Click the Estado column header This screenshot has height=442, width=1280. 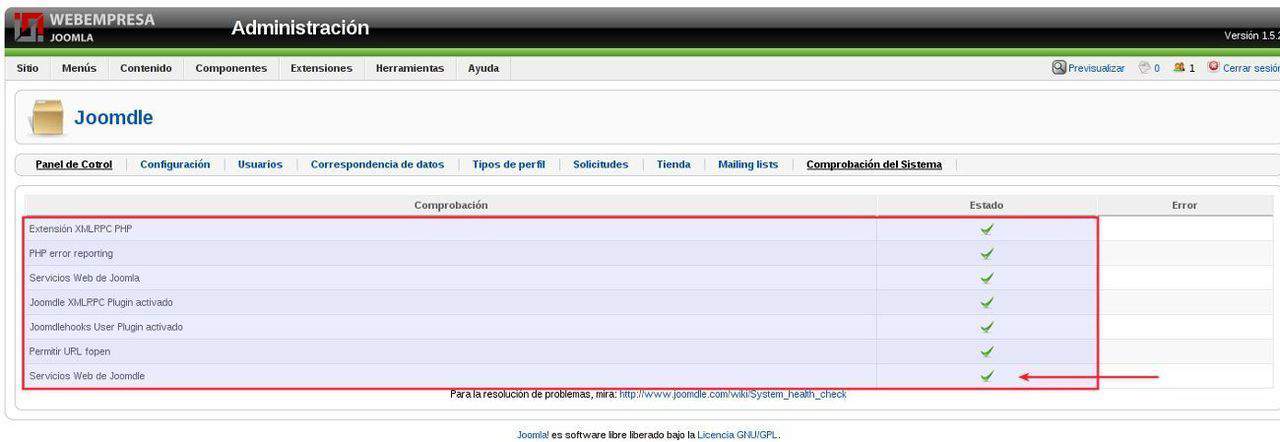pyautogui.click(x=987, y=205)
